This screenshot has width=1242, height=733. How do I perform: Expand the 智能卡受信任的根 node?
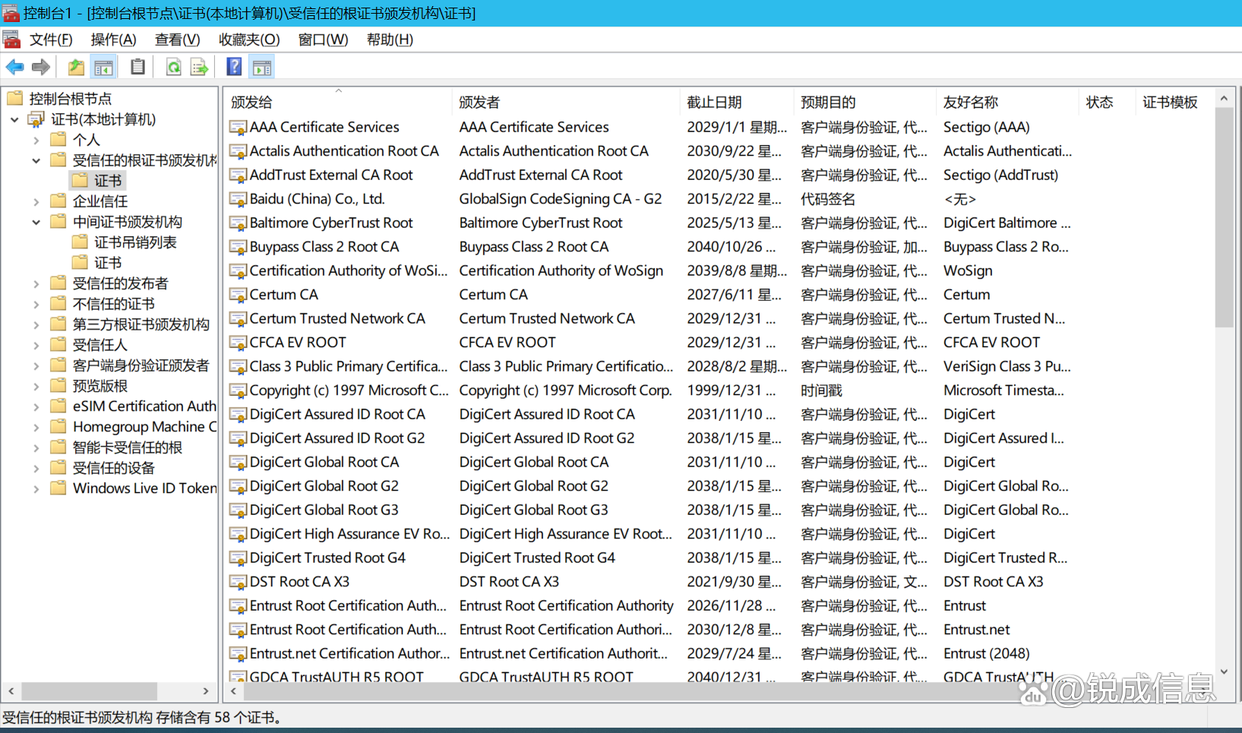click(x=37, y=447)
